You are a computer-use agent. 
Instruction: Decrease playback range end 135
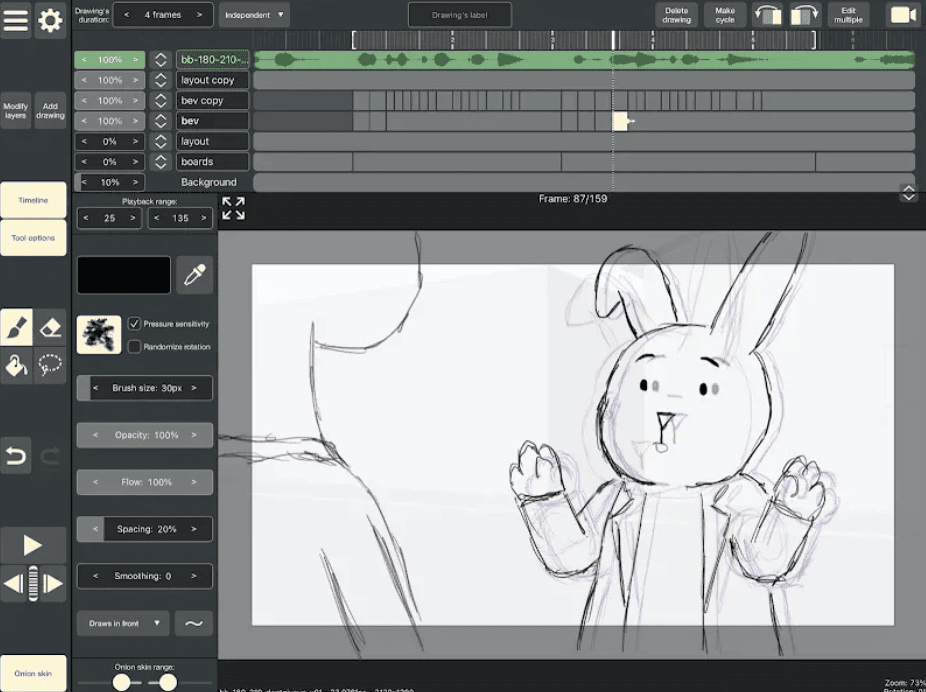pos(156,218)
